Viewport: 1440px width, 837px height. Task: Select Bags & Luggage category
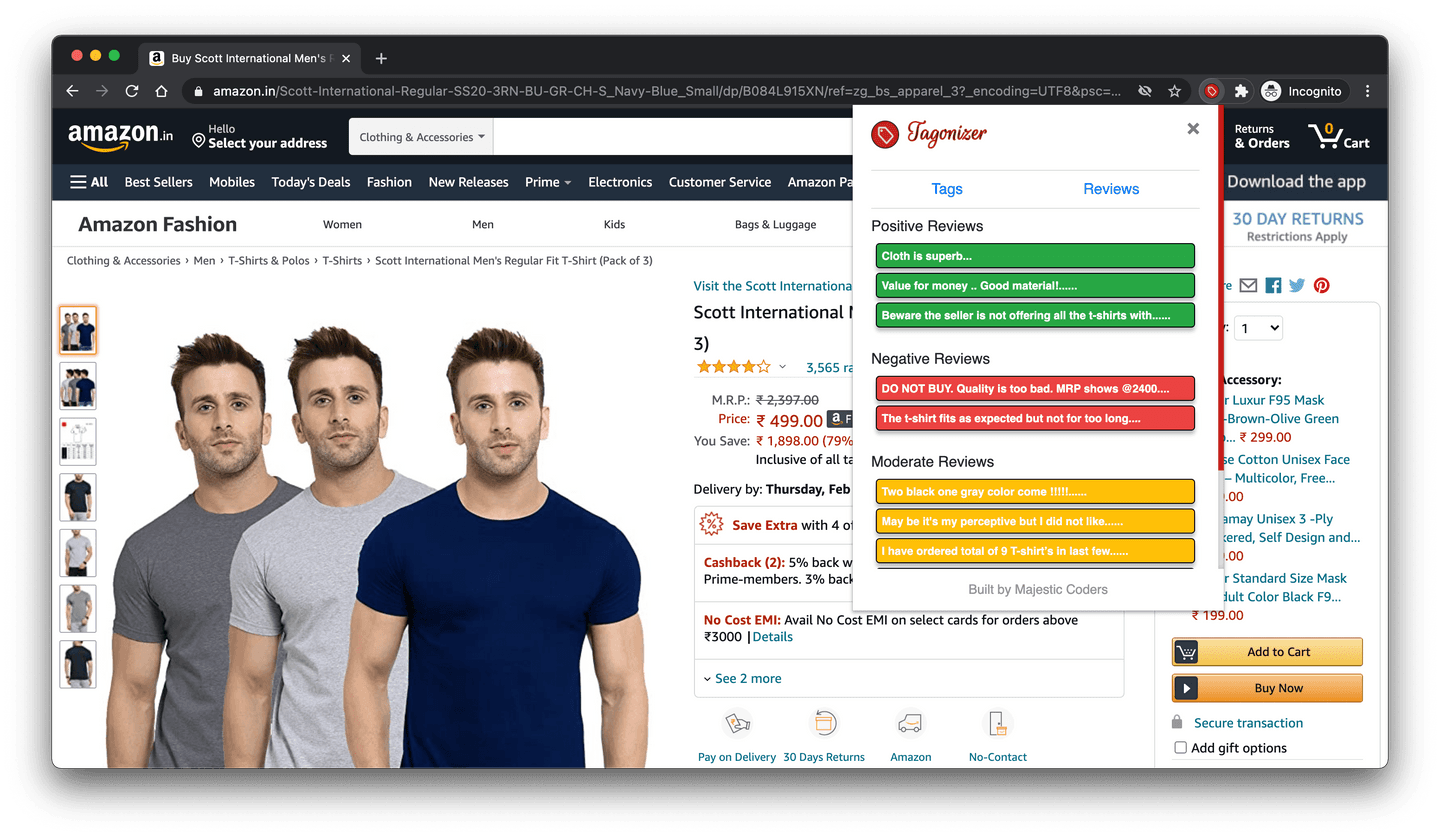point(775,224)
